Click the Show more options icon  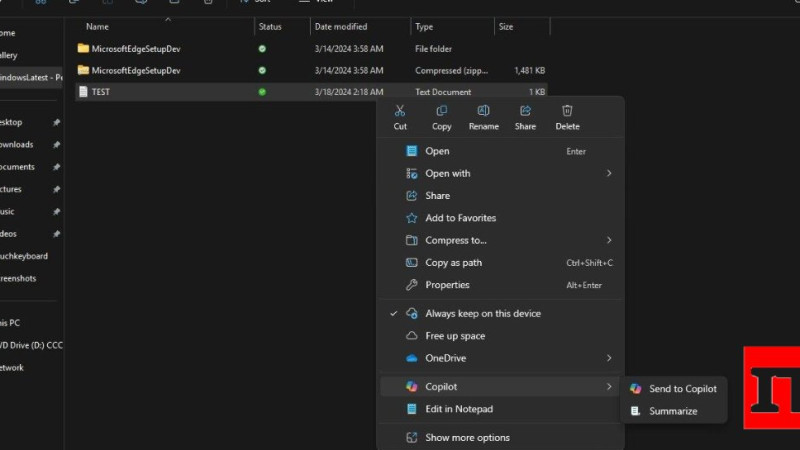412,438
